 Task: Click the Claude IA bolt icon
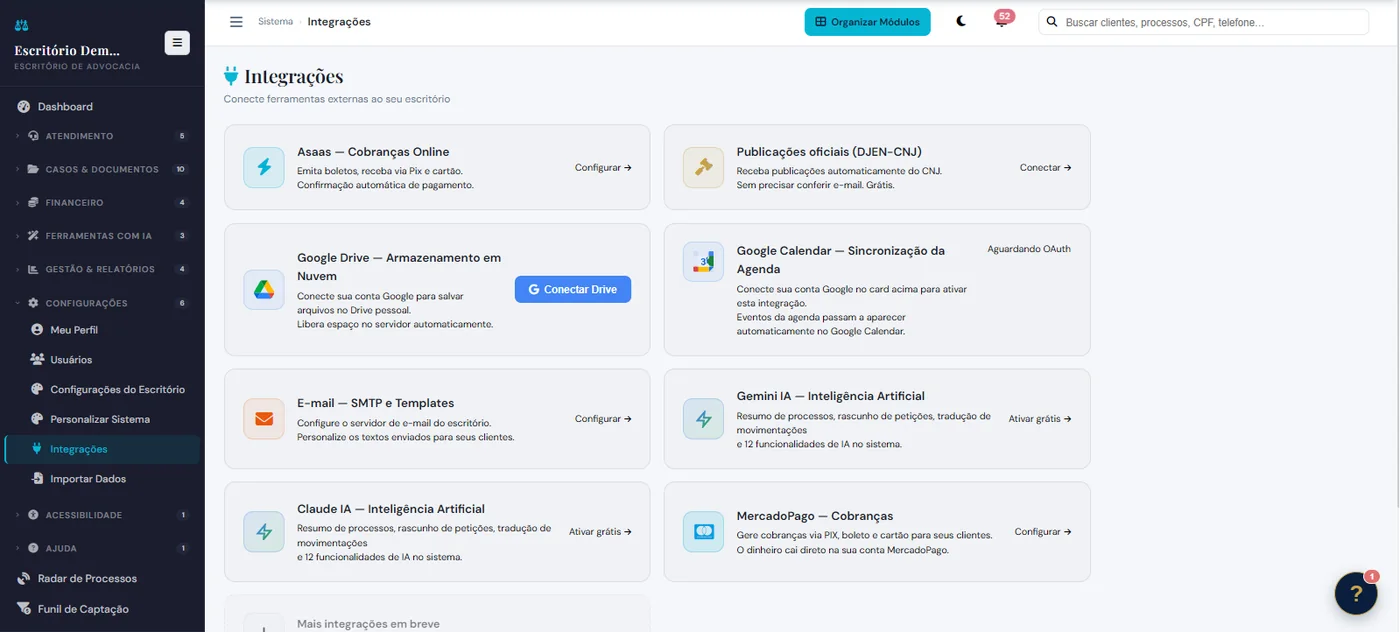[264, 532]
